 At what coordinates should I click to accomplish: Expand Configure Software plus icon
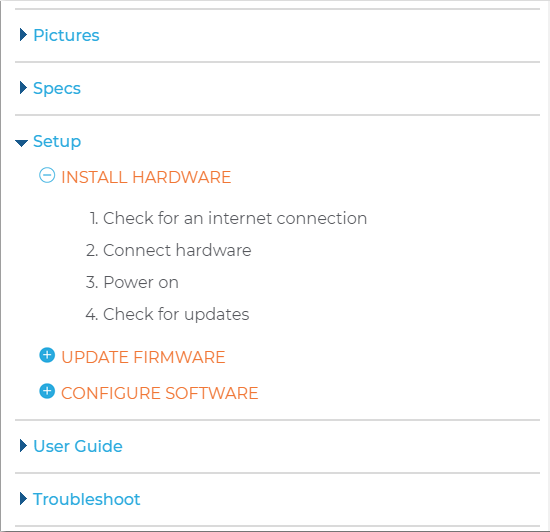(x=47, y=391)
